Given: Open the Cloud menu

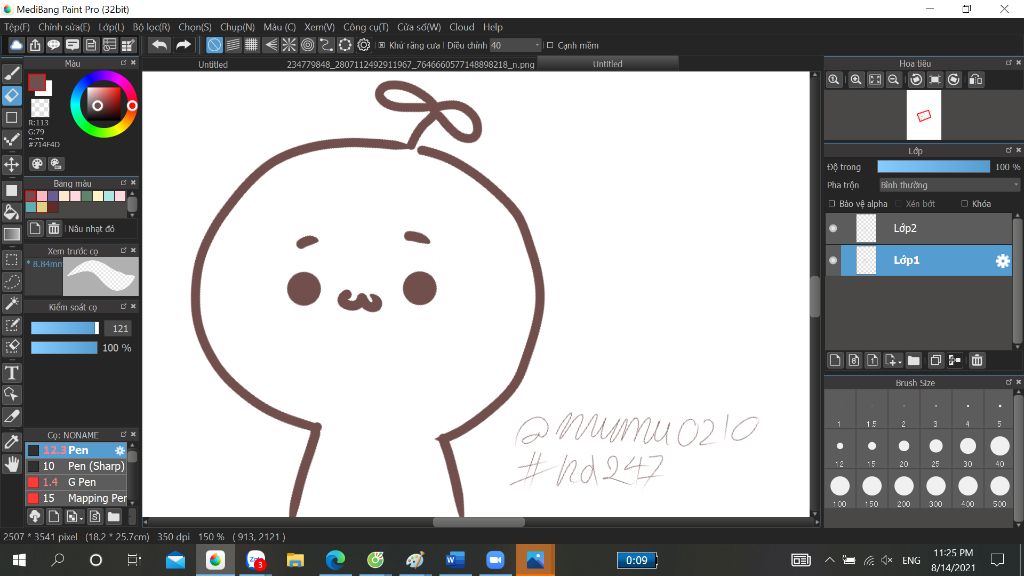Looking at the screenshot, I should [x=462, y=27].
